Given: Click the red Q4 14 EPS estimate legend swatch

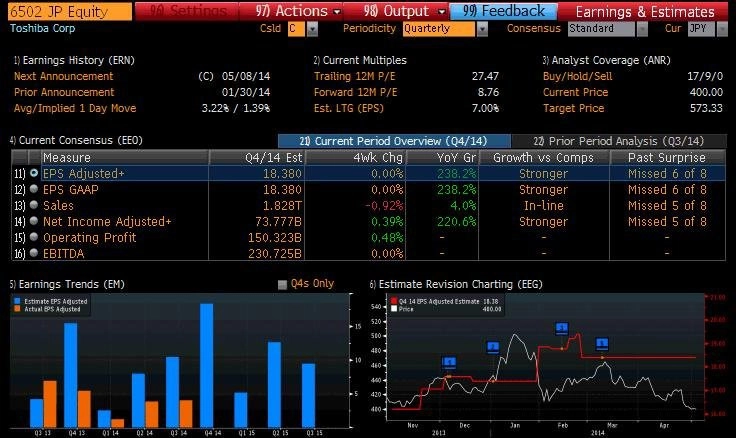Looking at the screenshot, I should 394,301.
